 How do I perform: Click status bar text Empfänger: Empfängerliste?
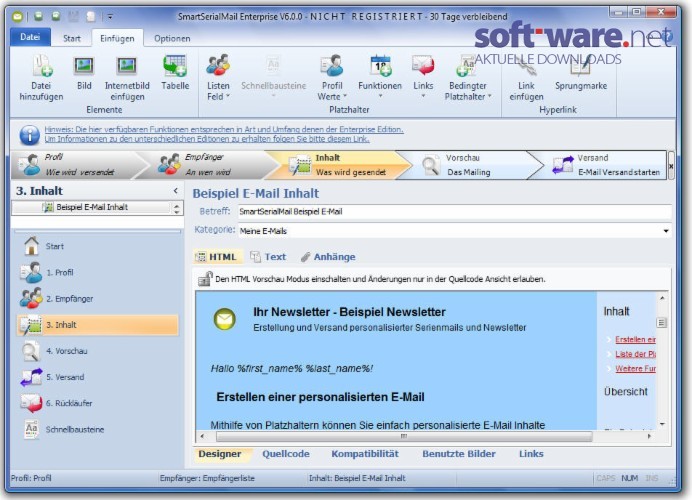207,478
